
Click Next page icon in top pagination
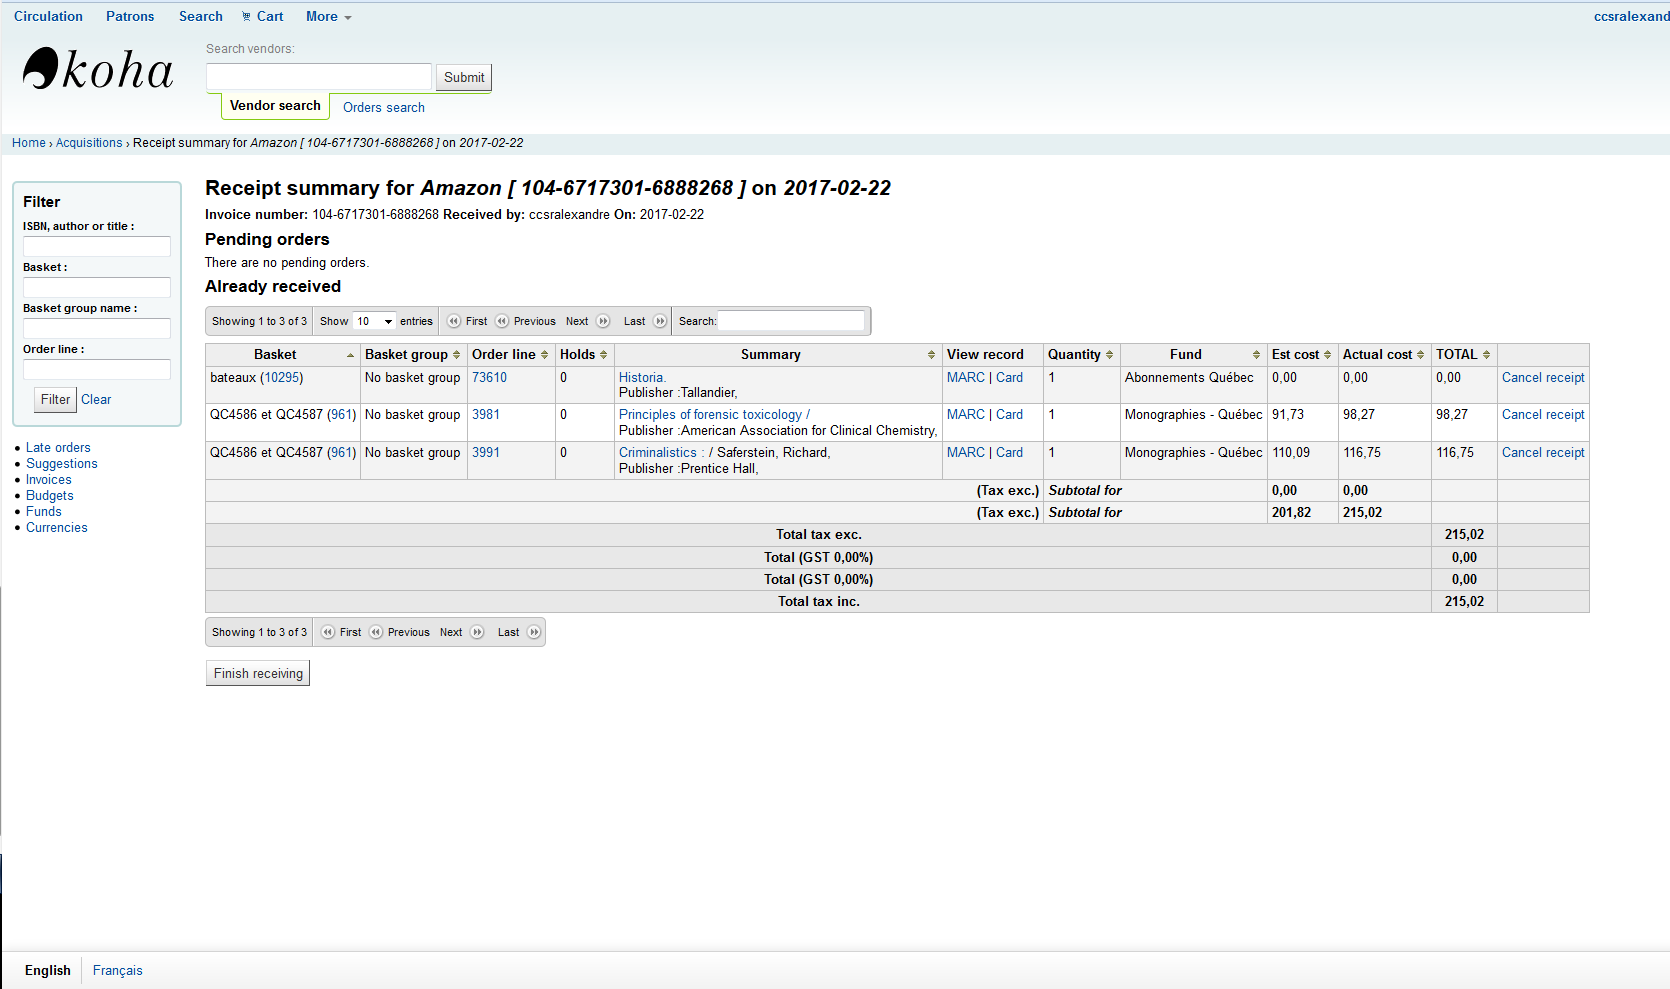coord(603,322)
